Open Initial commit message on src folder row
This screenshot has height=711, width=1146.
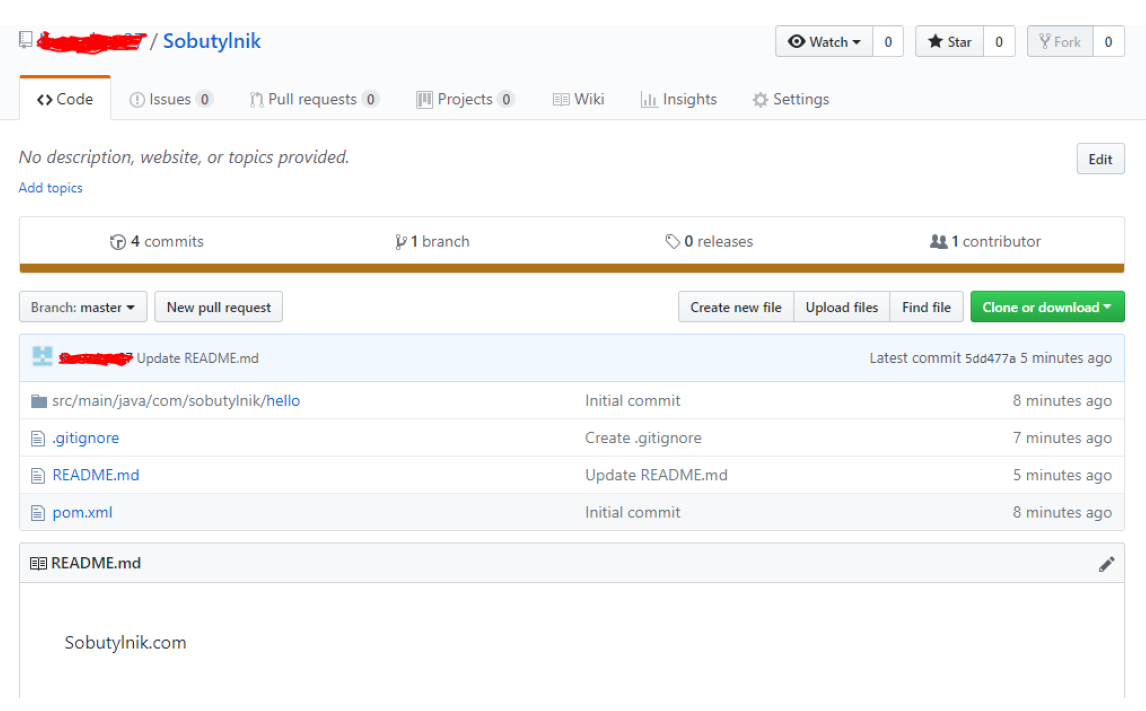[632, 400]
